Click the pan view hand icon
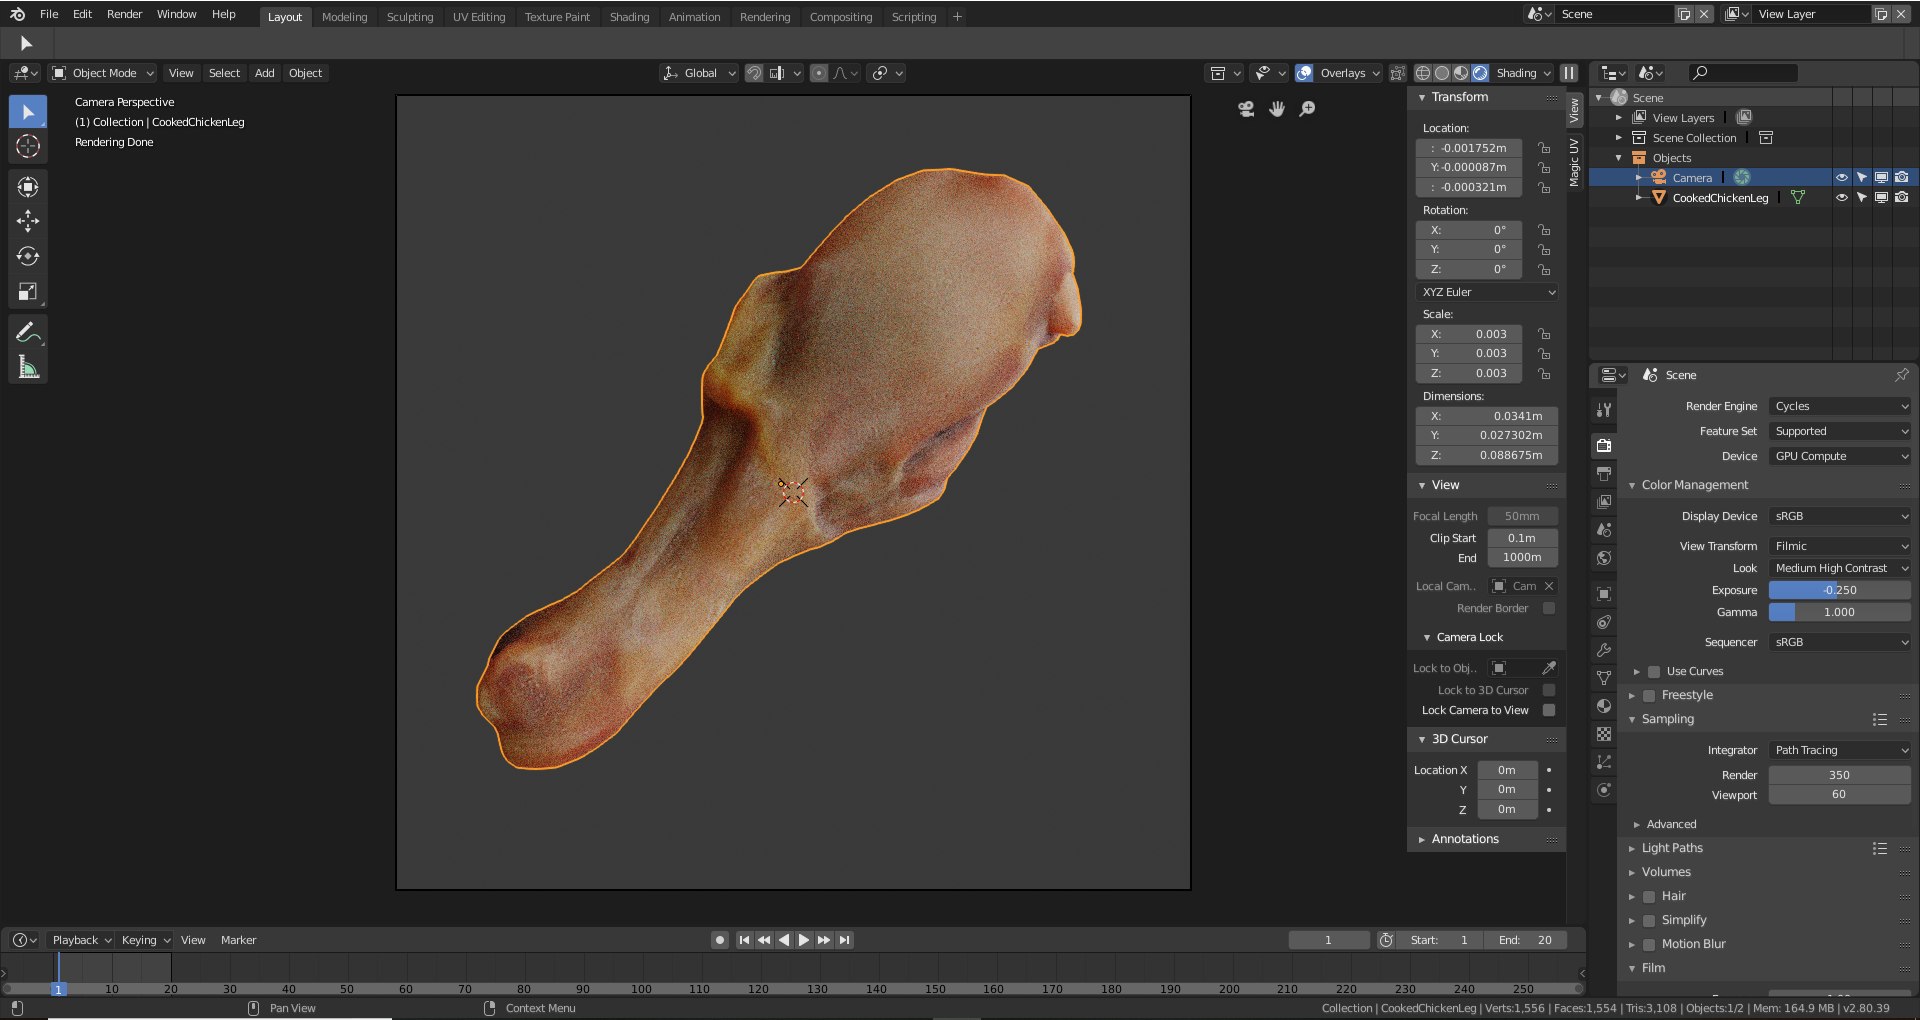The image size is (1920, 1020). tap(1277, 109)
